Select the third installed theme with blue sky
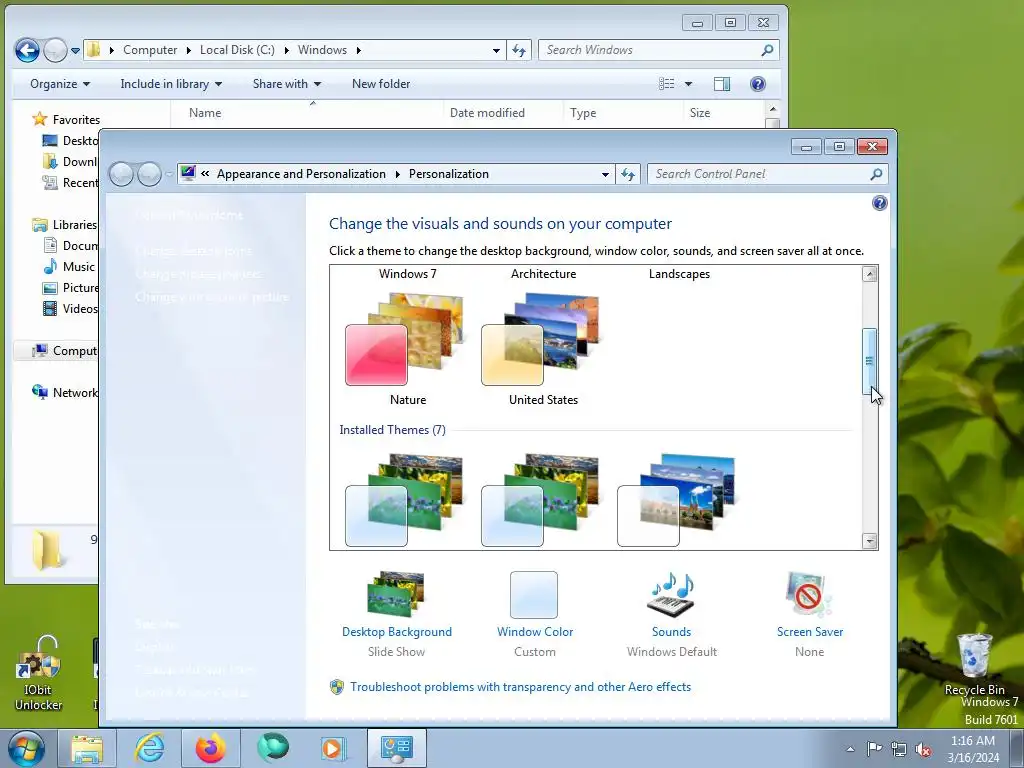 (x=676, y=500)
